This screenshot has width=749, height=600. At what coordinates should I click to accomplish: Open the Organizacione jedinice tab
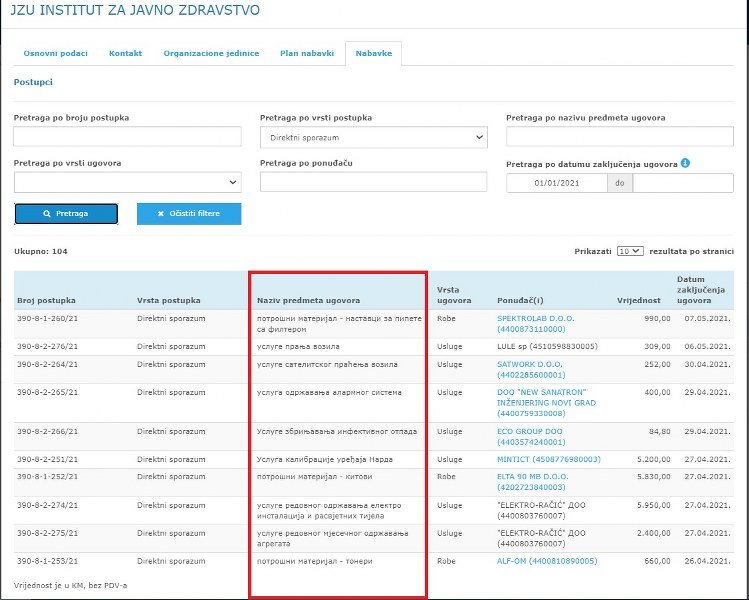click(x=211, y=53)
